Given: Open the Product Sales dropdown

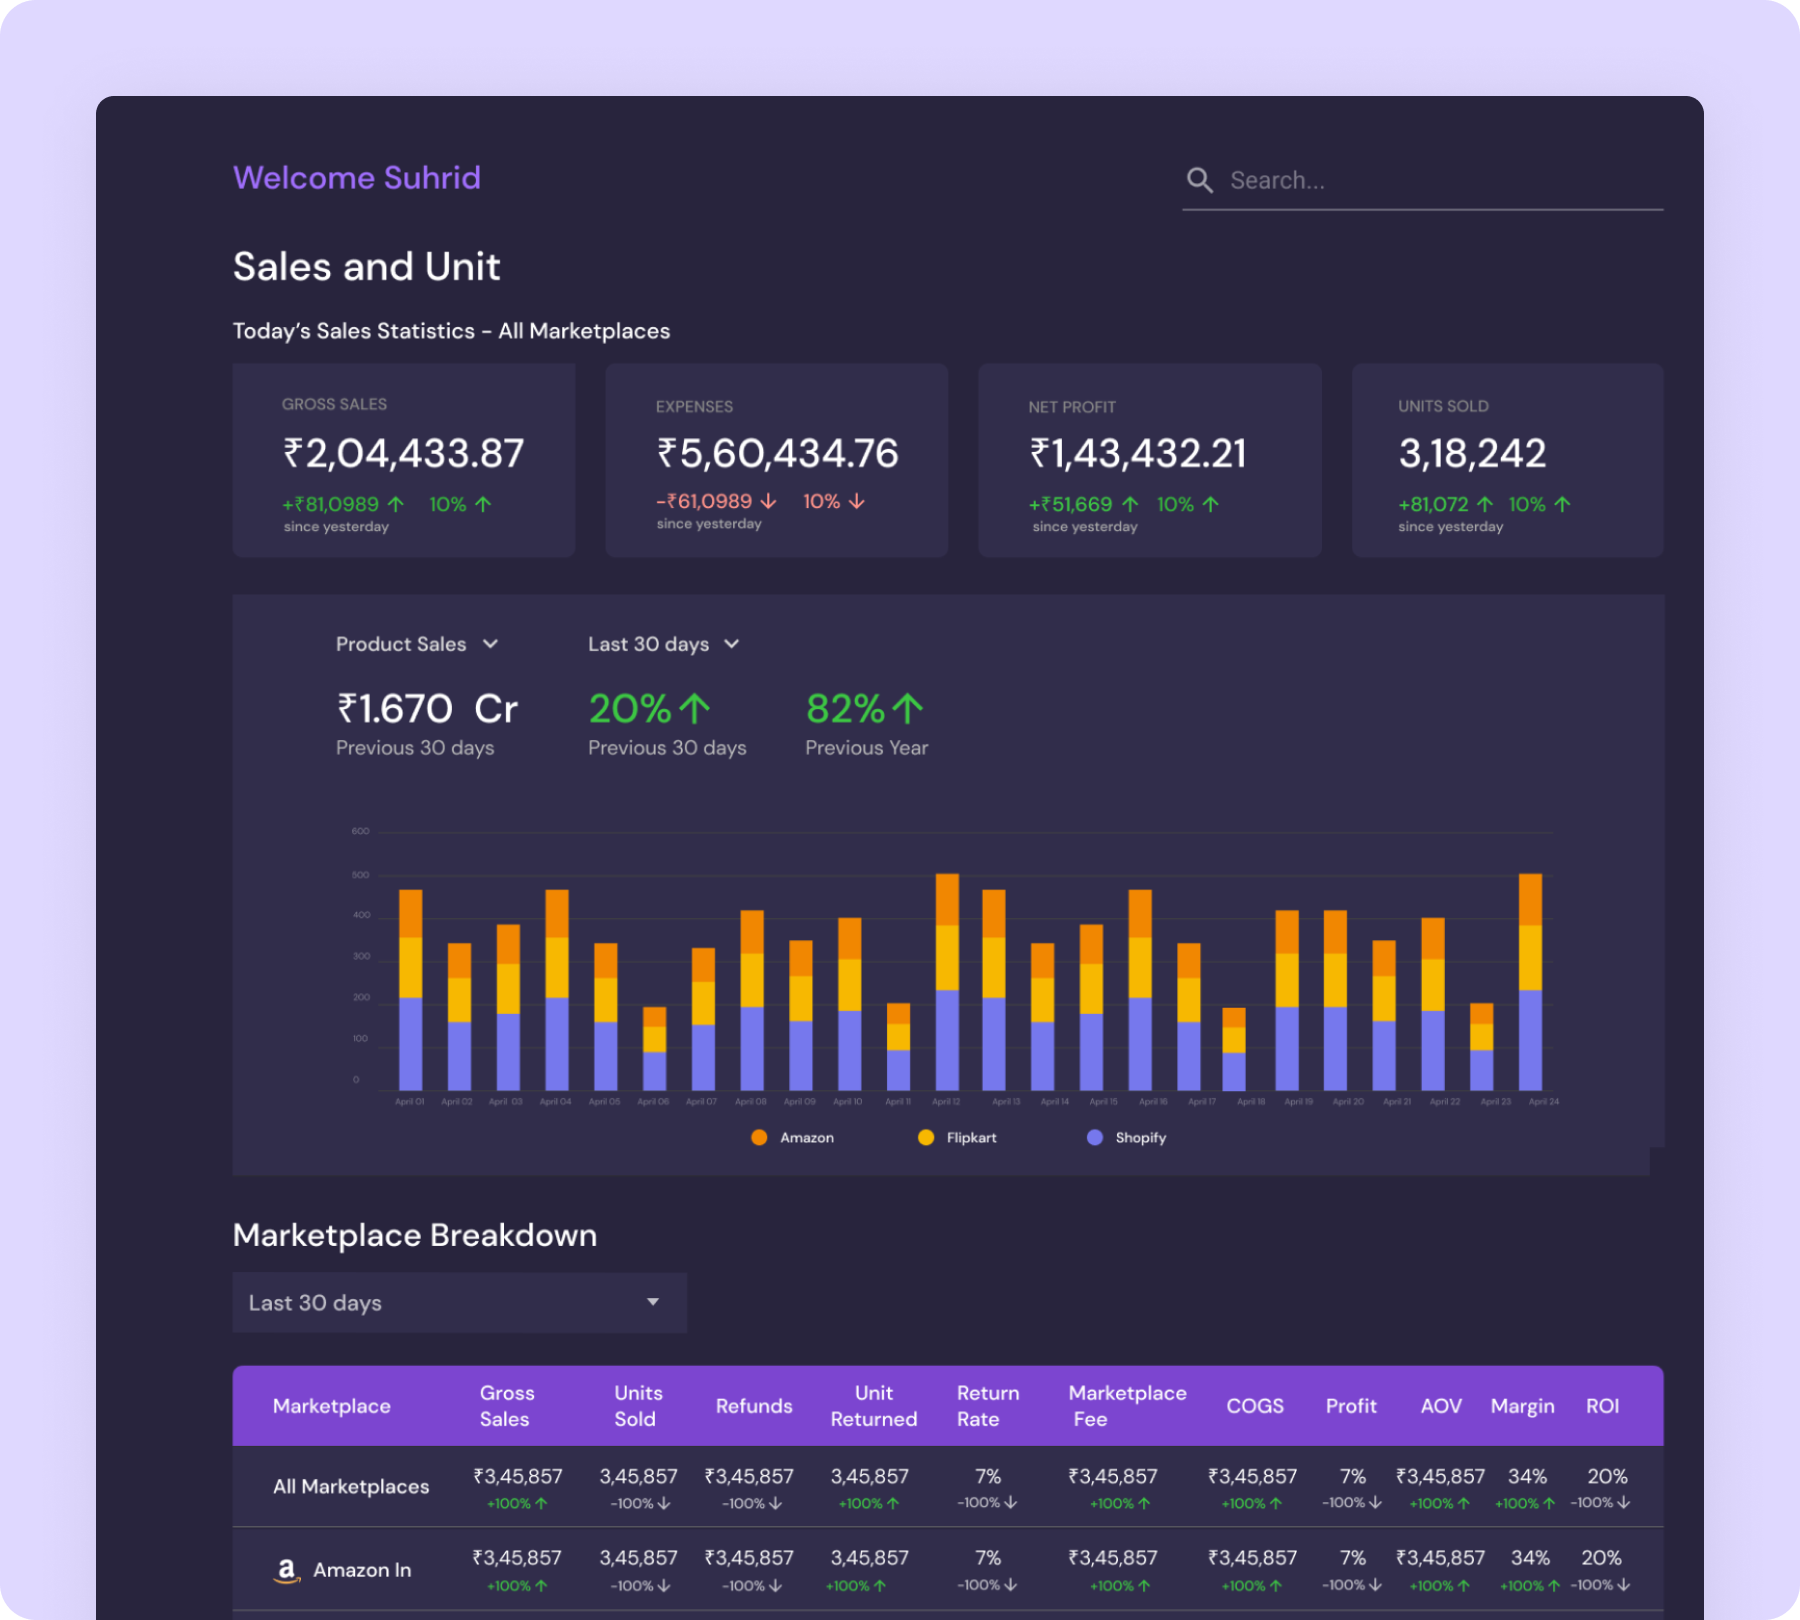Looking at the screenshot, I should (x=417, y=644).
